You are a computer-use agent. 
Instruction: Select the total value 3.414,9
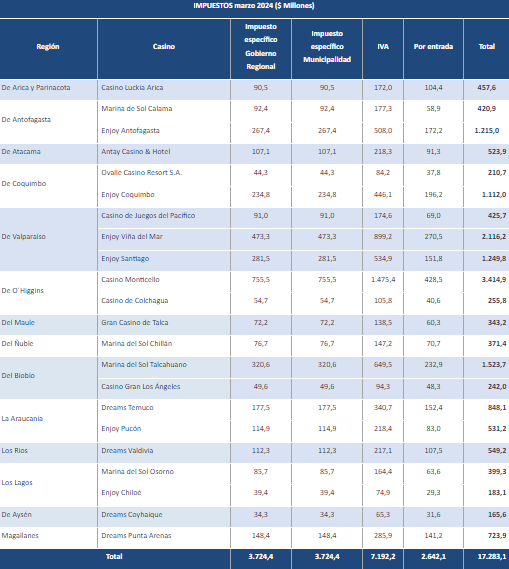(x=494, y=279)
